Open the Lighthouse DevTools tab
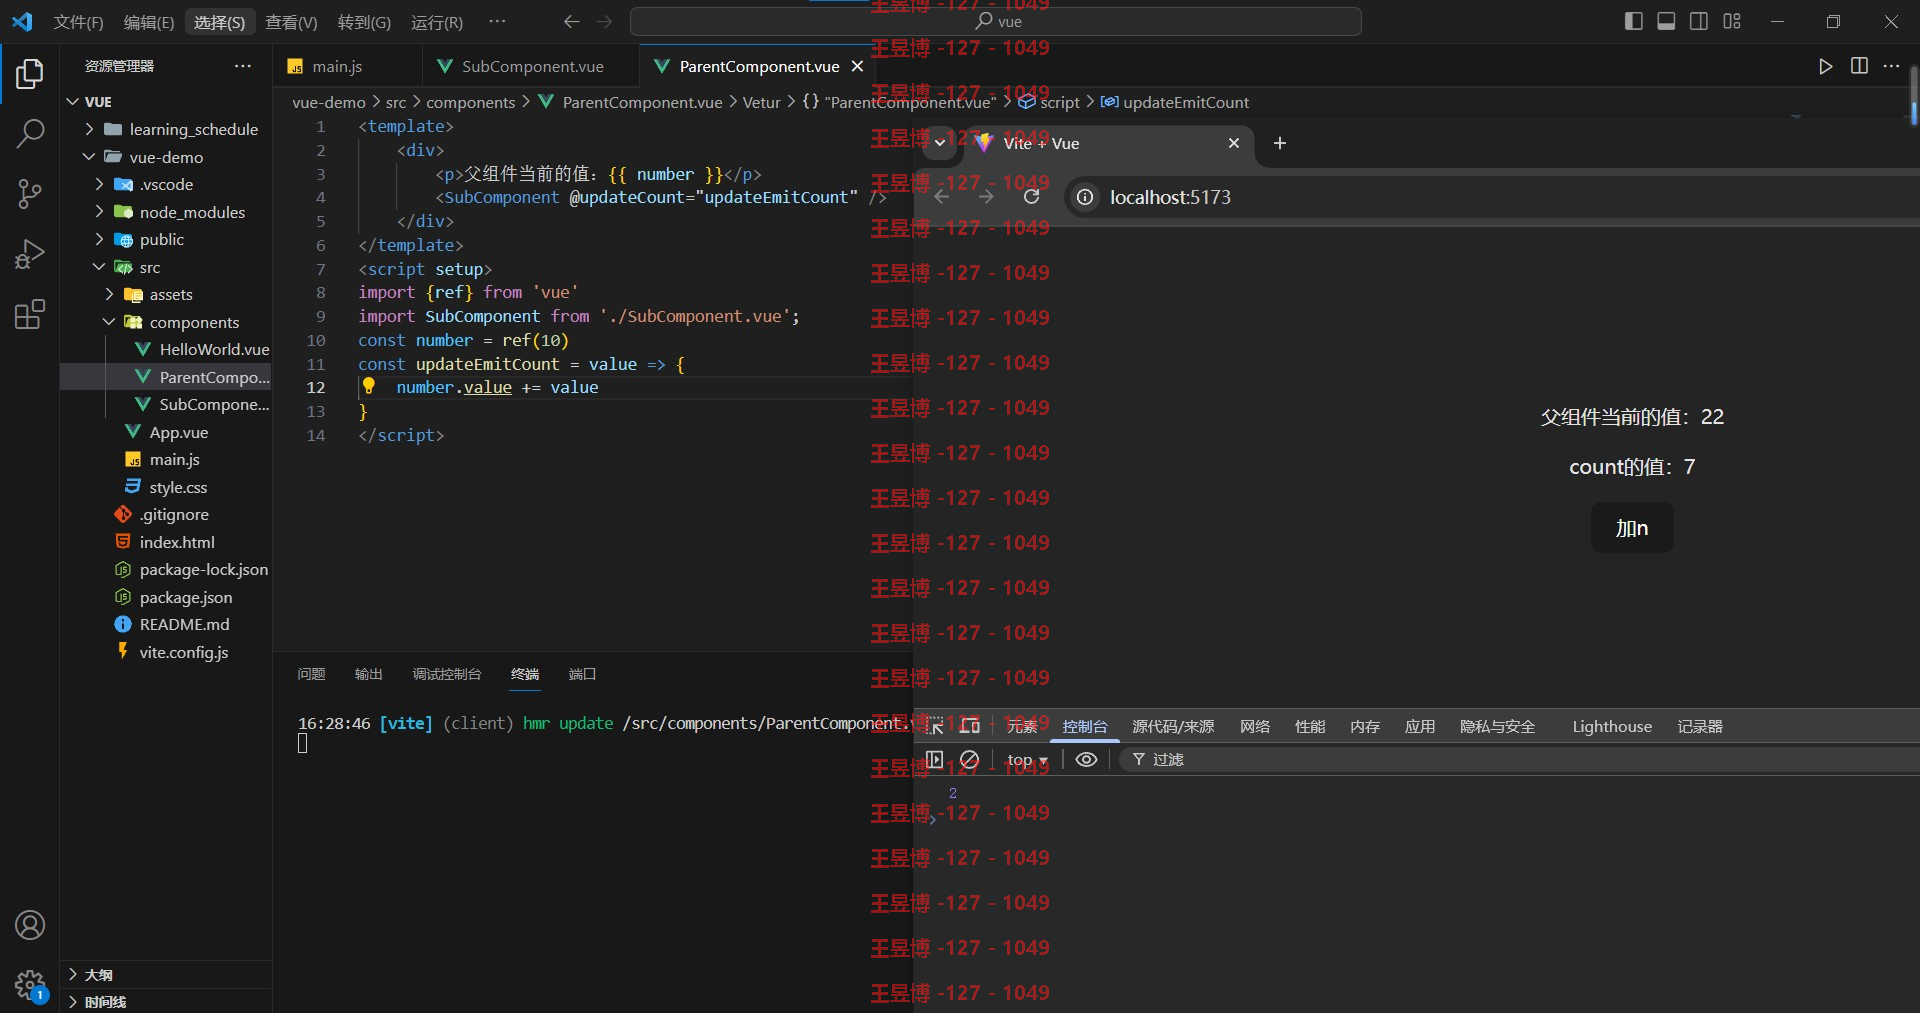The image size is (1920, 1013). click(x=1611, y=727)
